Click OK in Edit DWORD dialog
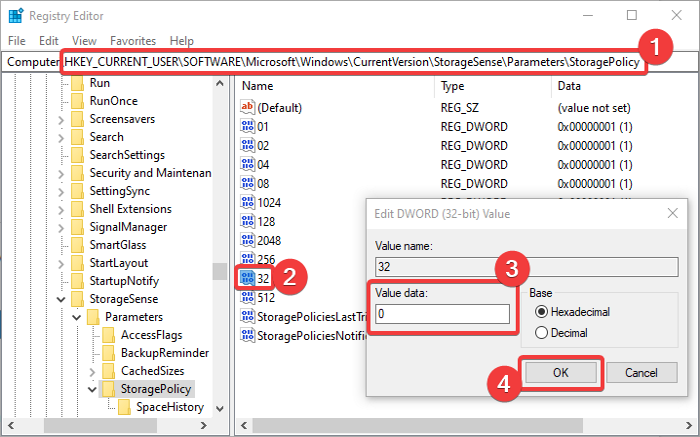 pyautogui.click(x=561, y=372)
